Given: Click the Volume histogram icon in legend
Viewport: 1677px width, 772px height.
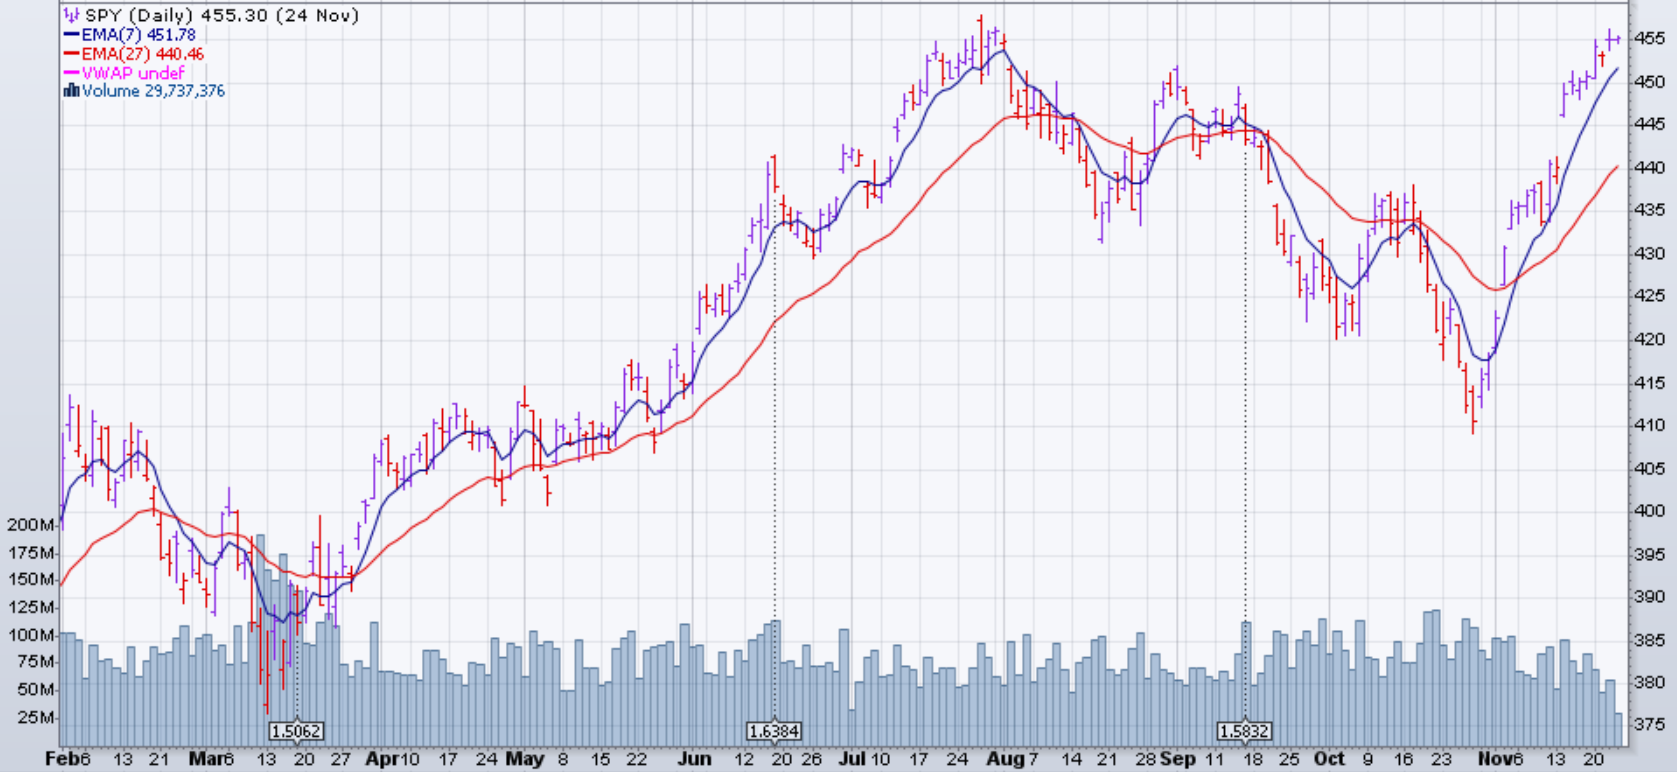Looking at the screenshot, I should 71,91.
